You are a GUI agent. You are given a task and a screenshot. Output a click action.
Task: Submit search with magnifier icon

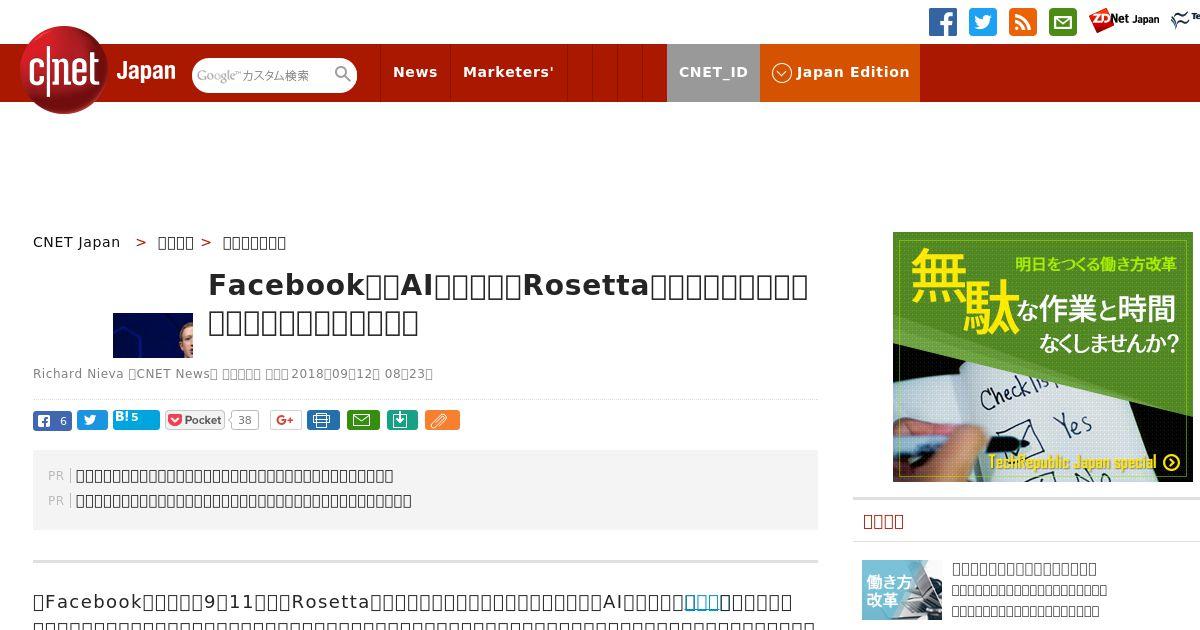[x=343, y=74]
